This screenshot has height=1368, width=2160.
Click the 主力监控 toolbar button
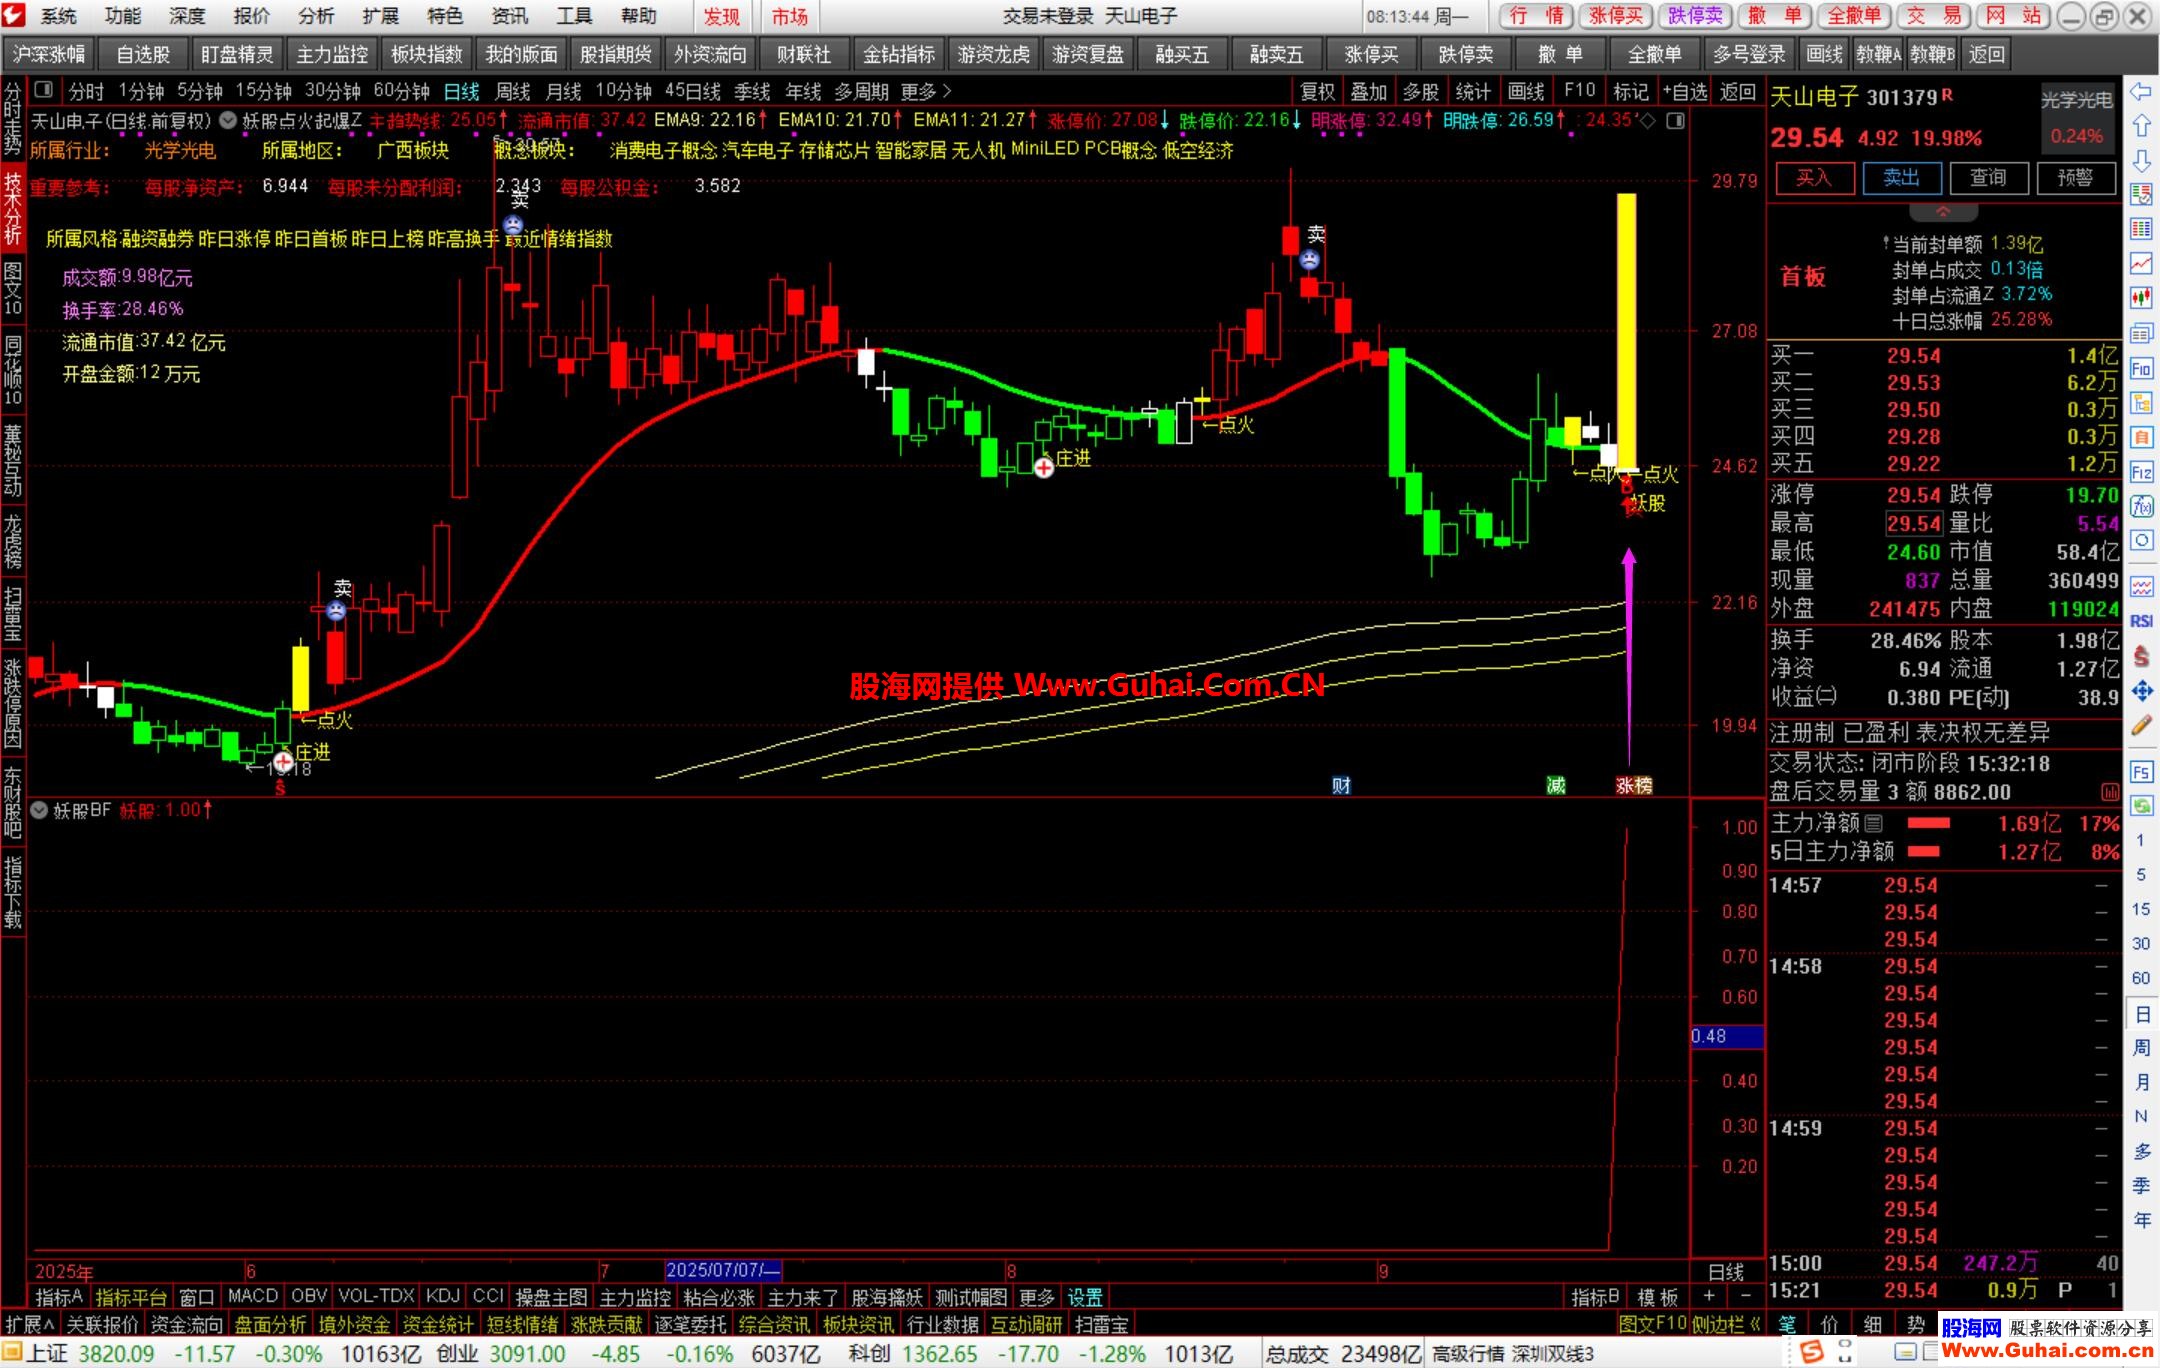[x=332, y=55]
